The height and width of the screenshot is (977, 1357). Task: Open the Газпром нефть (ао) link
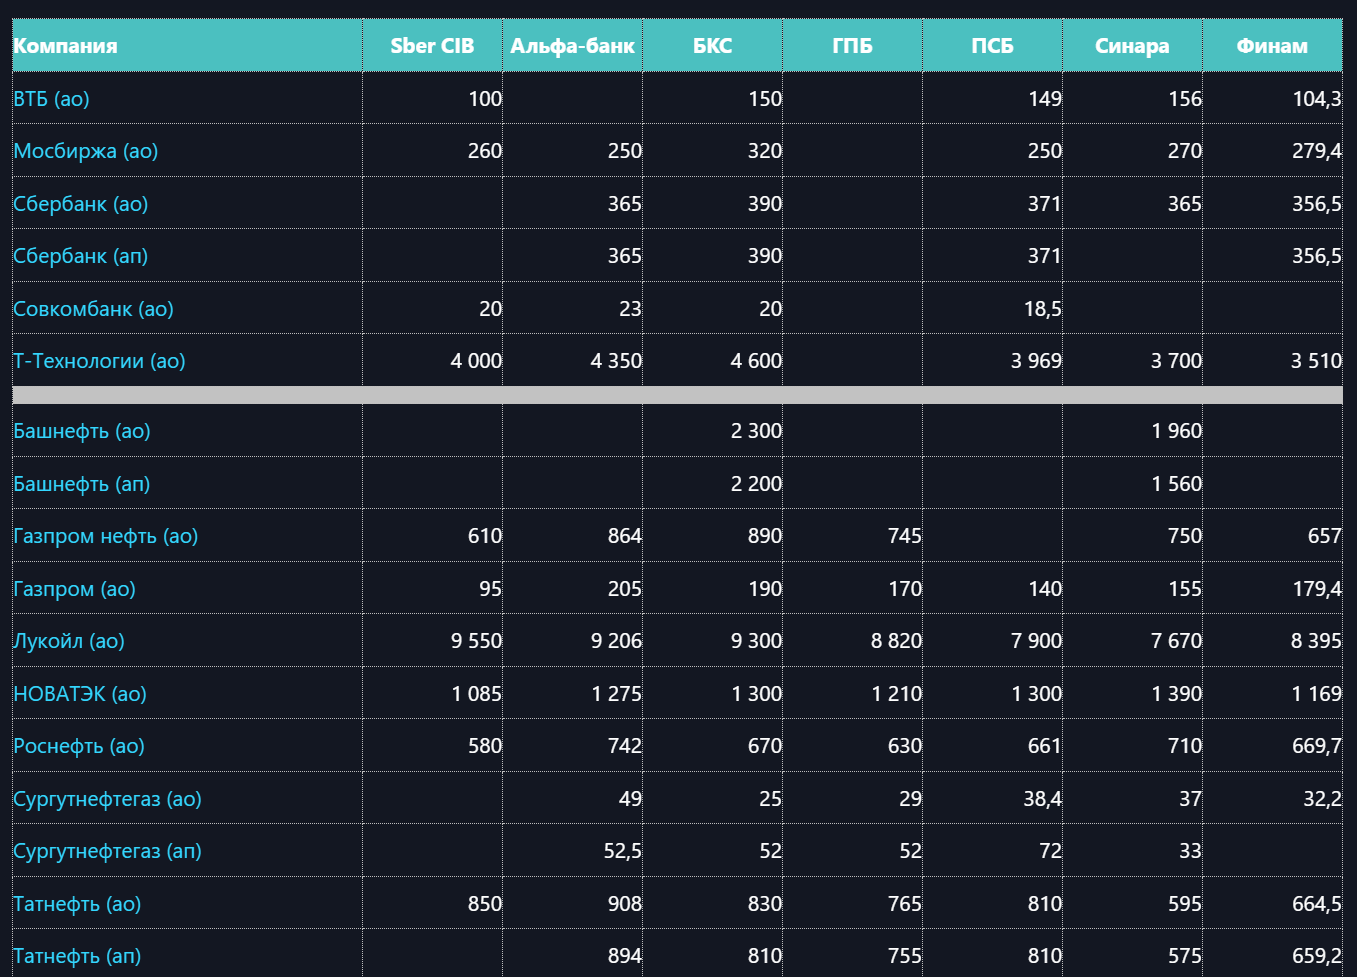tap(106, 536)
